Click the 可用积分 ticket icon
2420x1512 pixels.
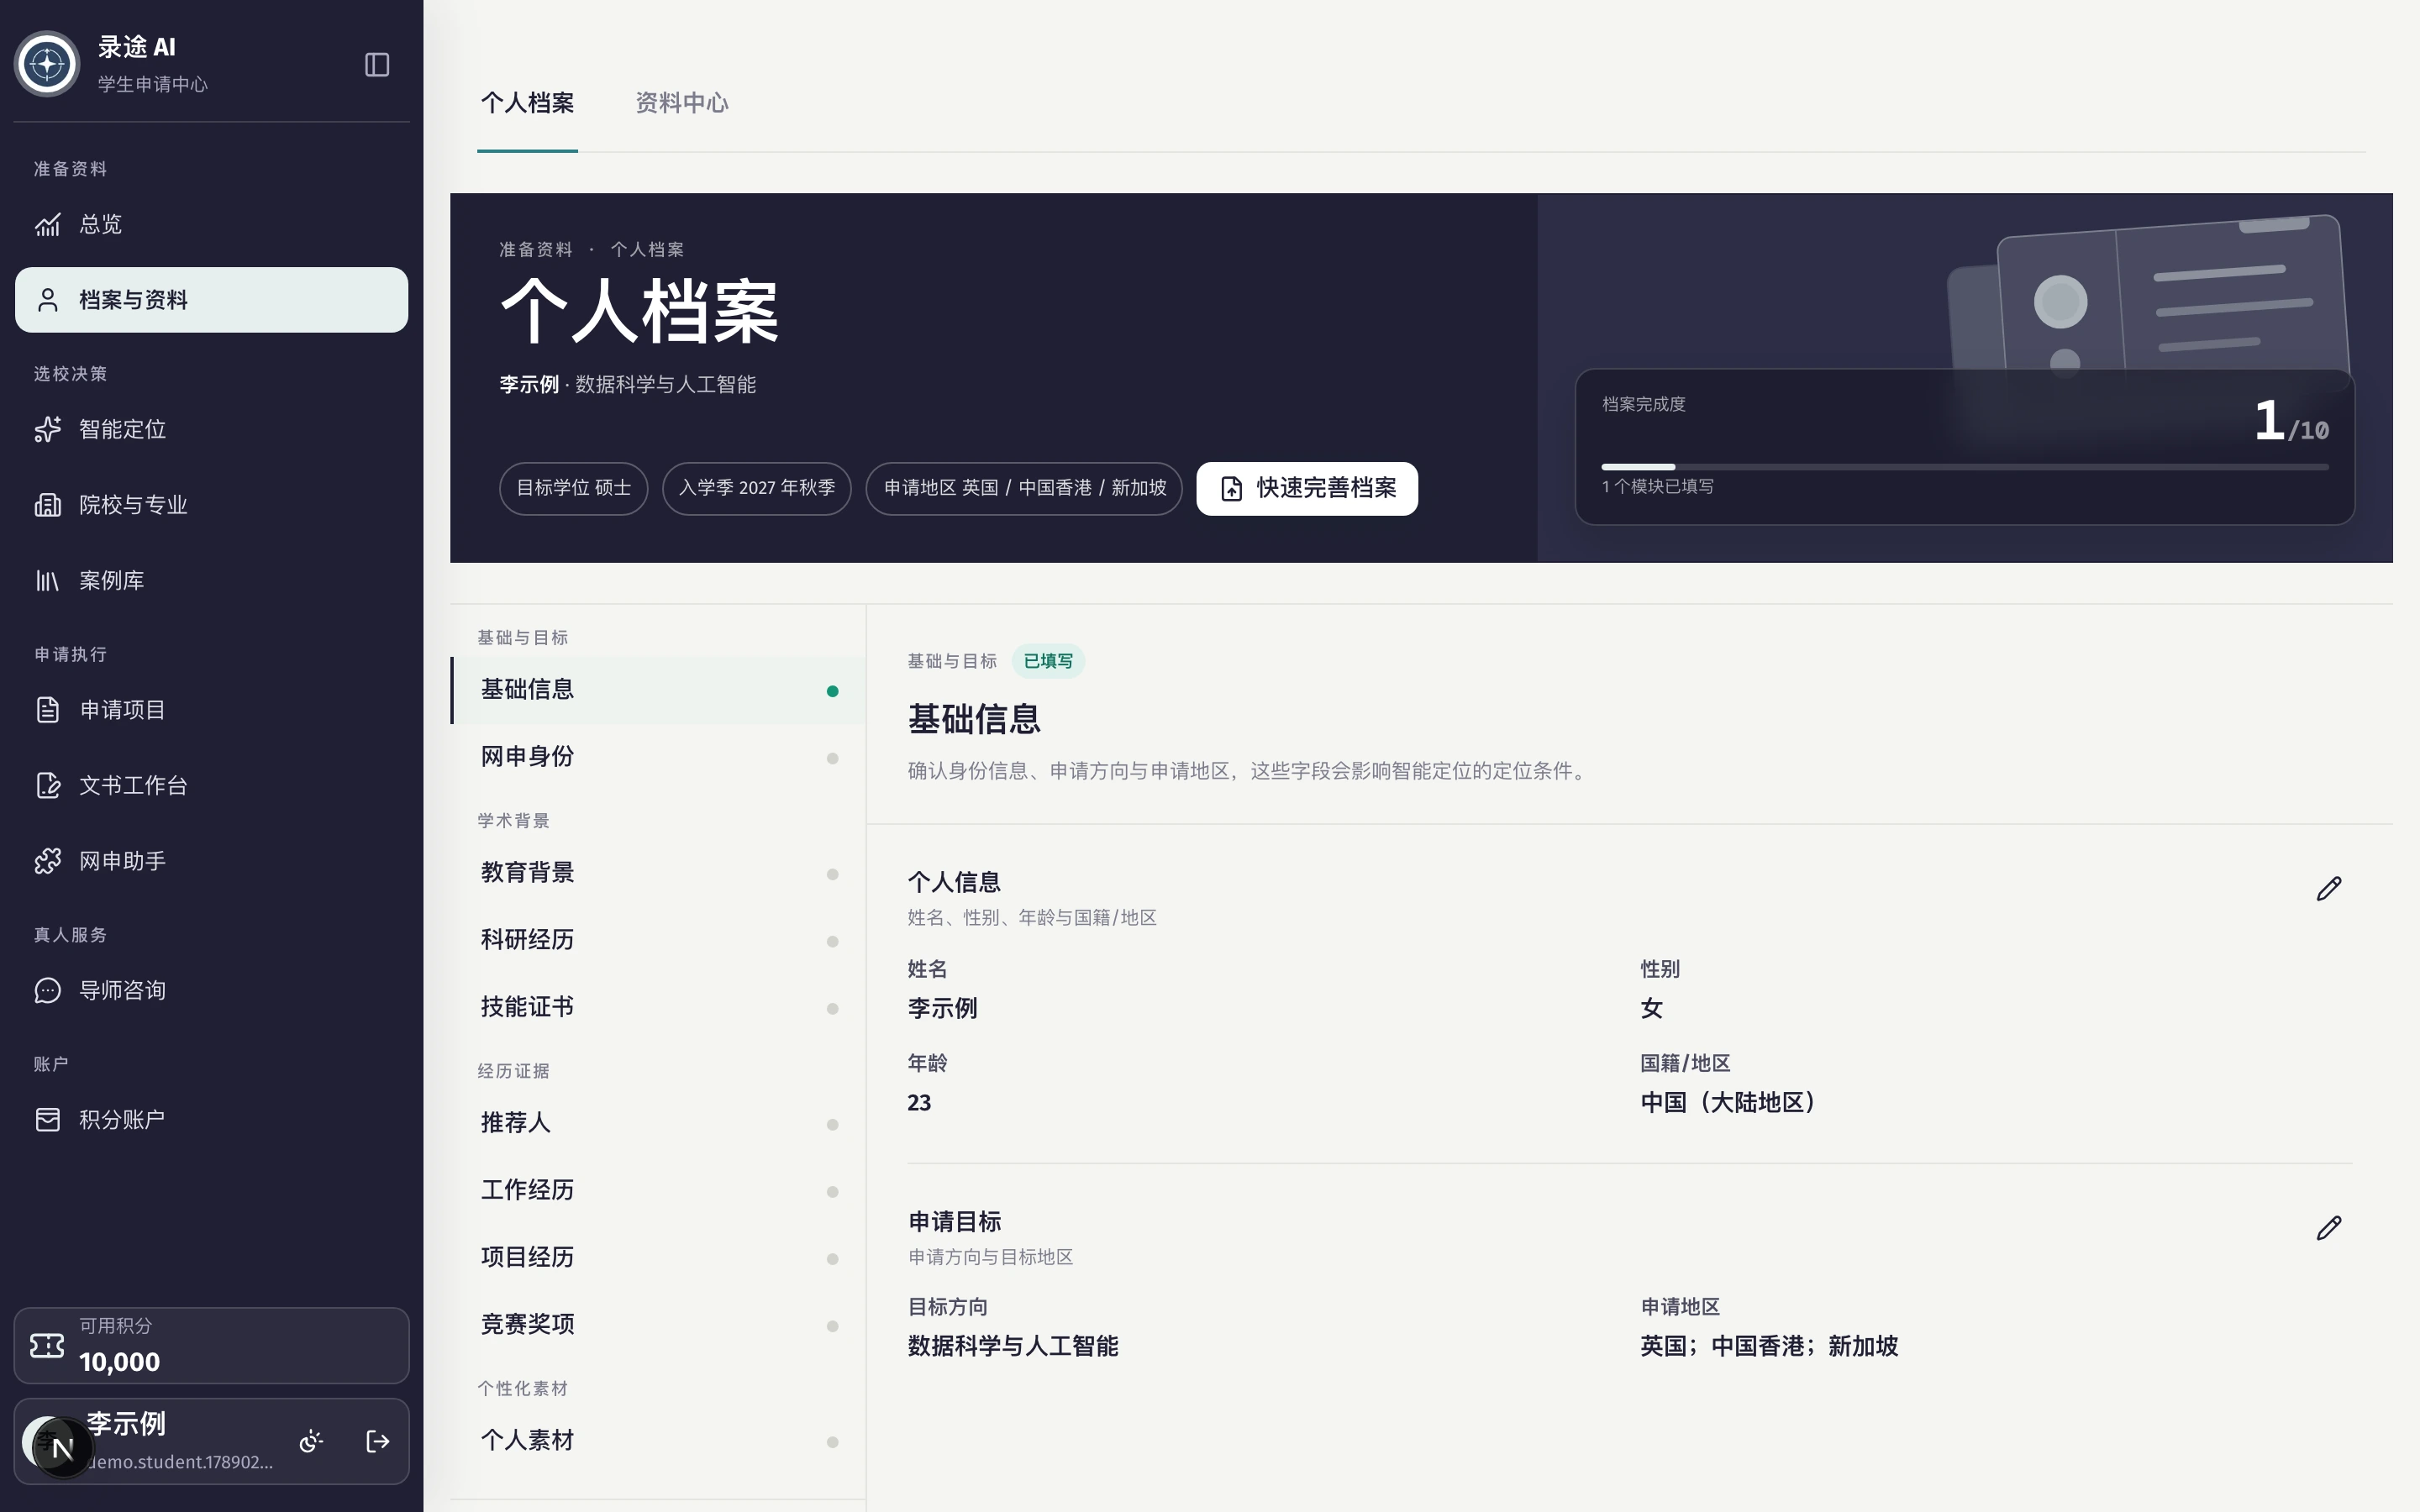pyautogui.click(x=47, y=1346)
